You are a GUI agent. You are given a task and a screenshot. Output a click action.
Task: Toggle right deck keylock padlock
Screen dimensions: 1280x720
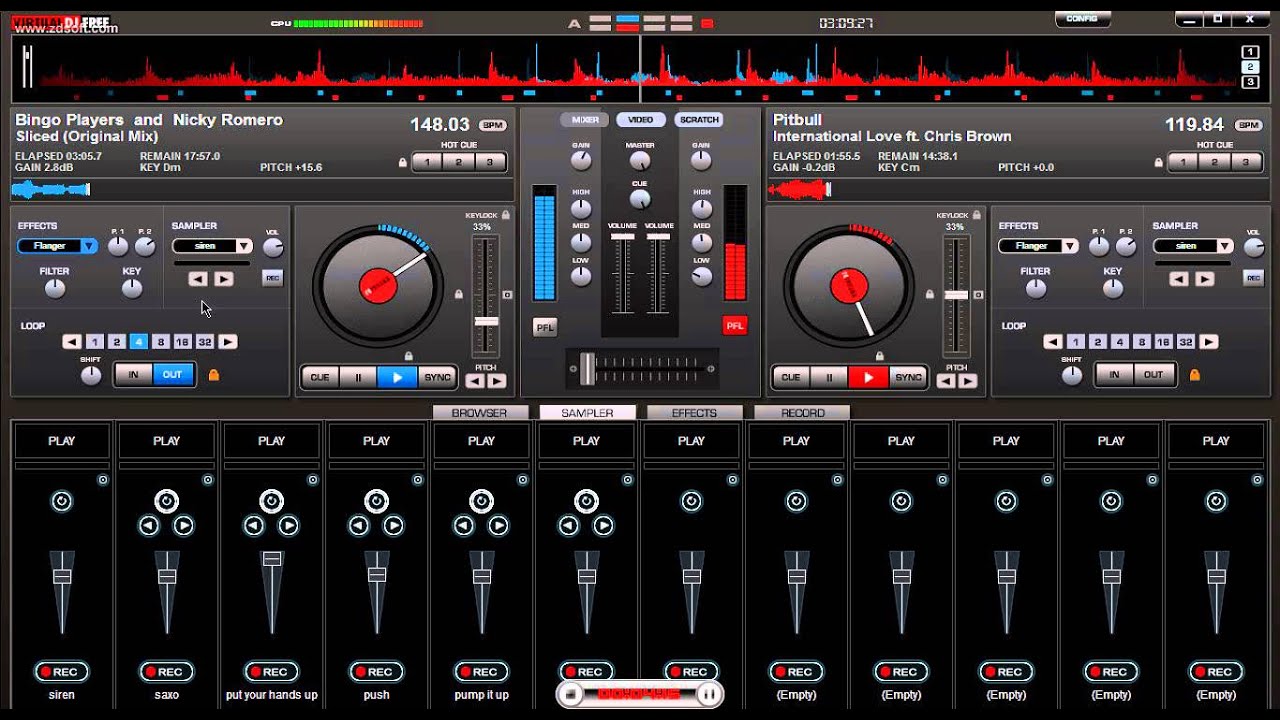click(977, 215)
